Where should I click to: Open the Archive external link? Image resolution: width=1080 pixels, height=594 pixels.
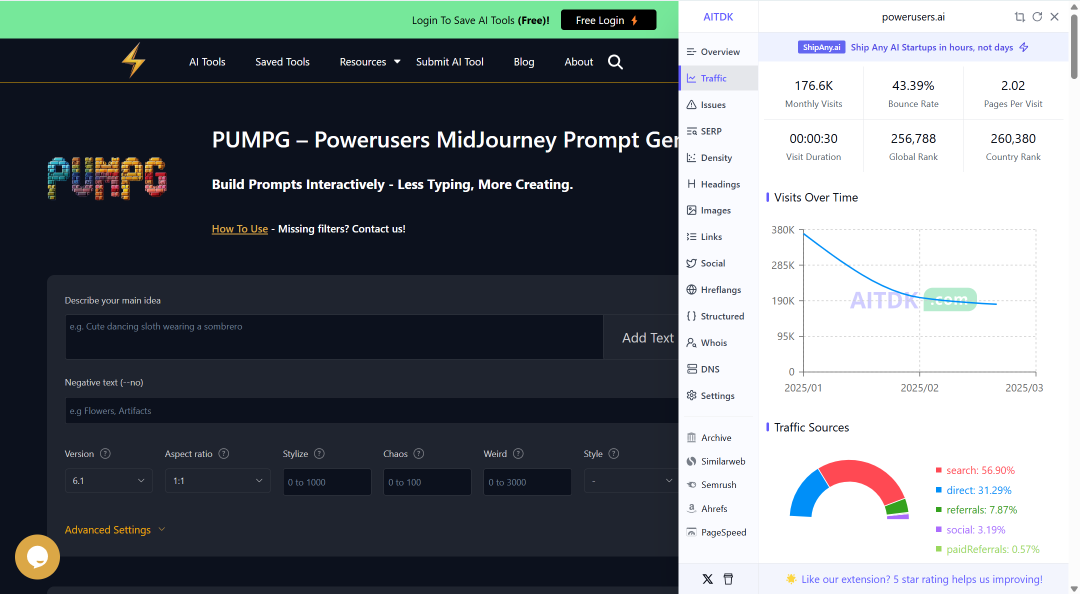pyautogui.click(x=718, y=438)
